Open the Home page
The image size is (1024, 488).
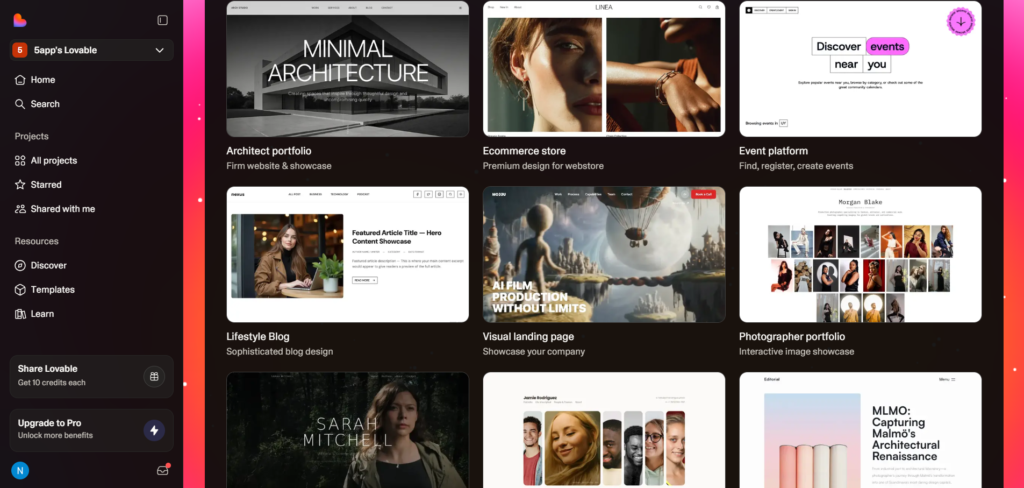point(42,80)
